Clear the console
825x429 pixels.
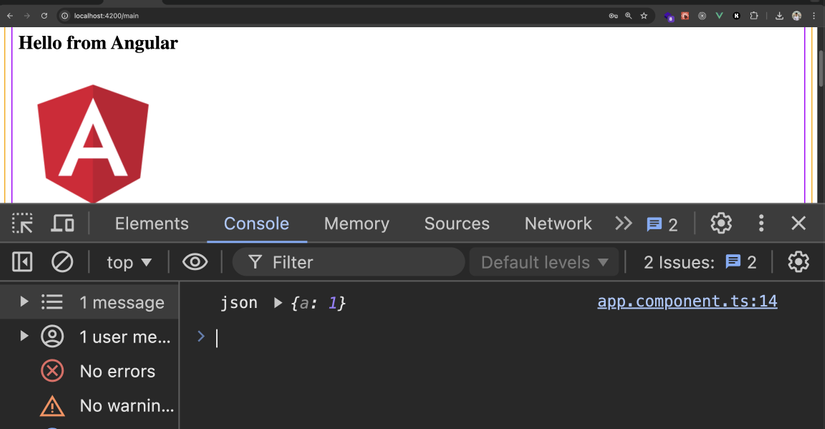pyautogui.click(x=62, y=262)
